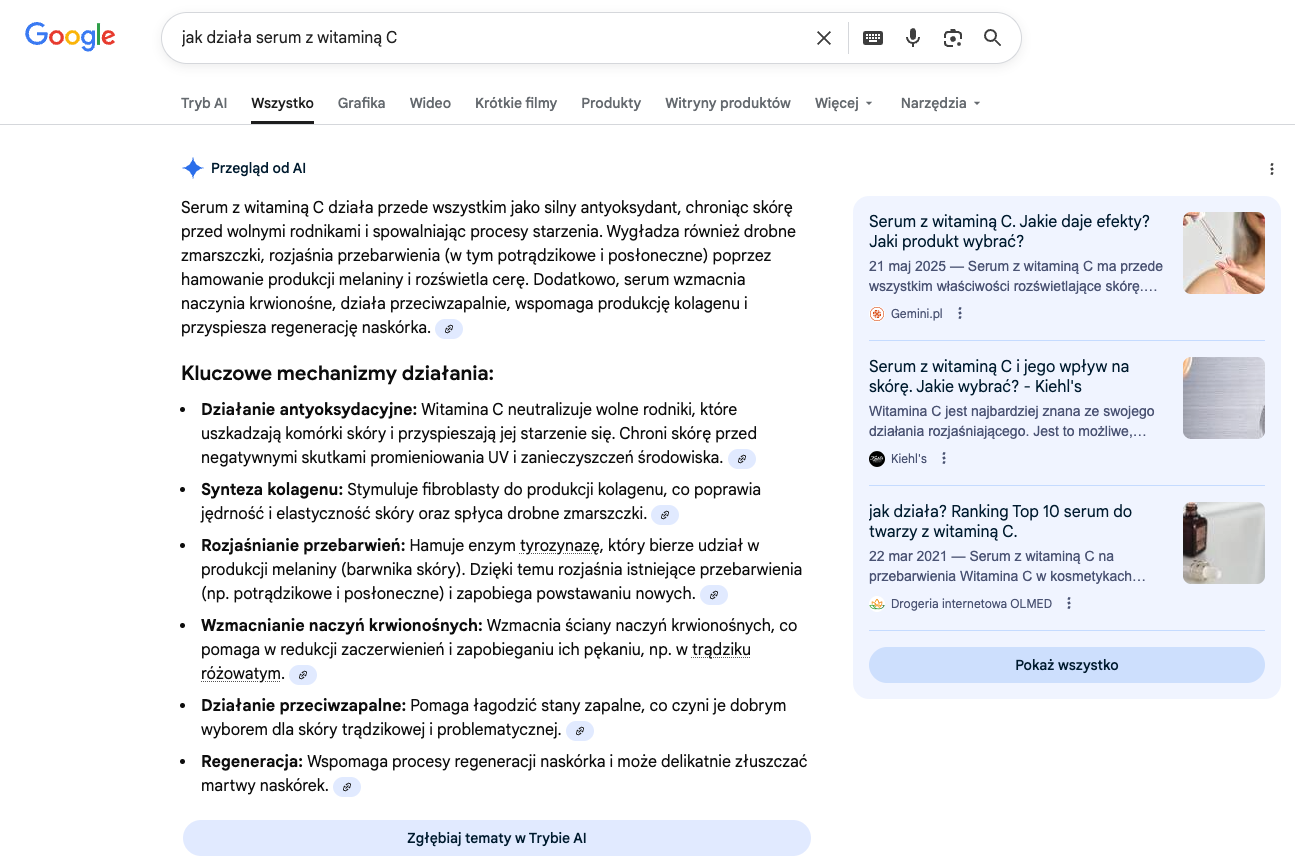This screenshot has height=867, width=1295.
Task: Click into the search text field
Action: (490, 38)
